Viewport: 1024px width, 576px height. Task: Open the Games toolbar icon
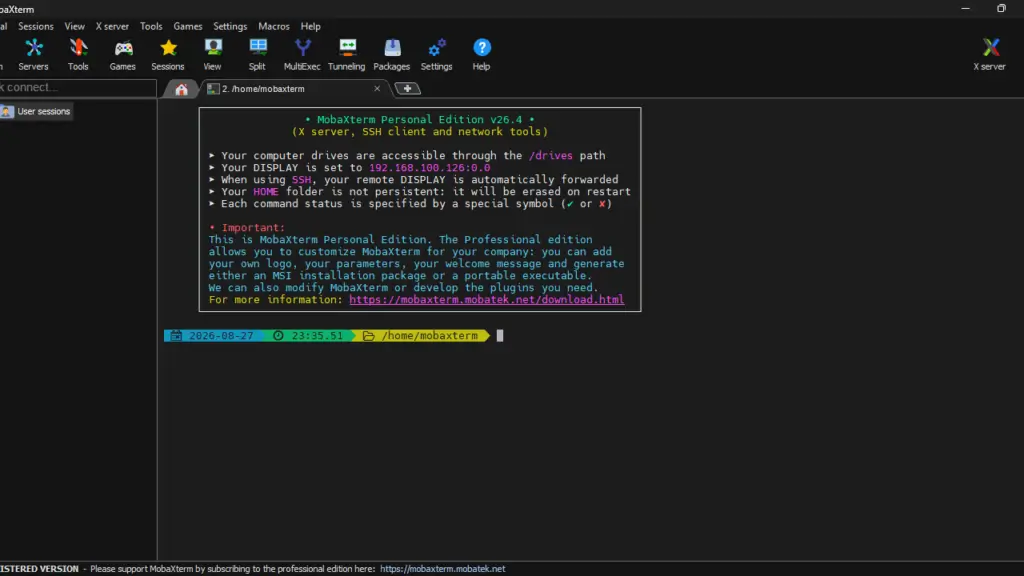click(x=123, y=54)
